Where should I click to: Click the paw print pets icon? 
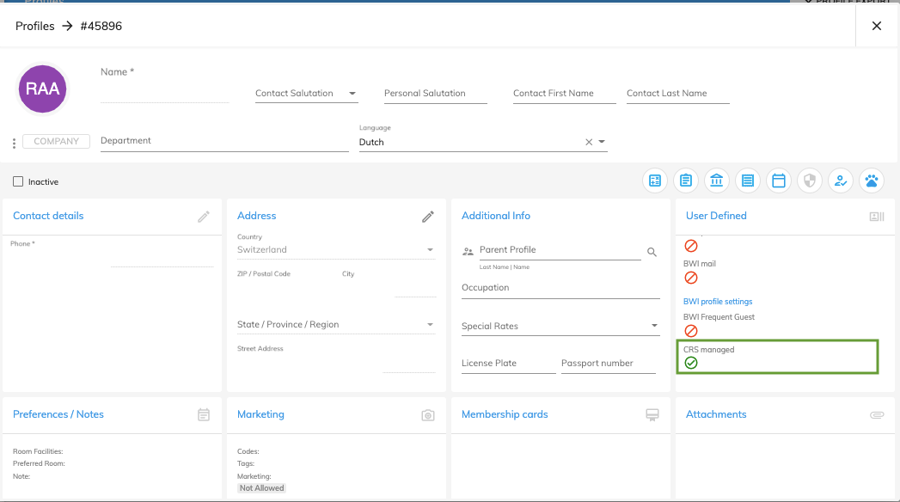point(872,181)
